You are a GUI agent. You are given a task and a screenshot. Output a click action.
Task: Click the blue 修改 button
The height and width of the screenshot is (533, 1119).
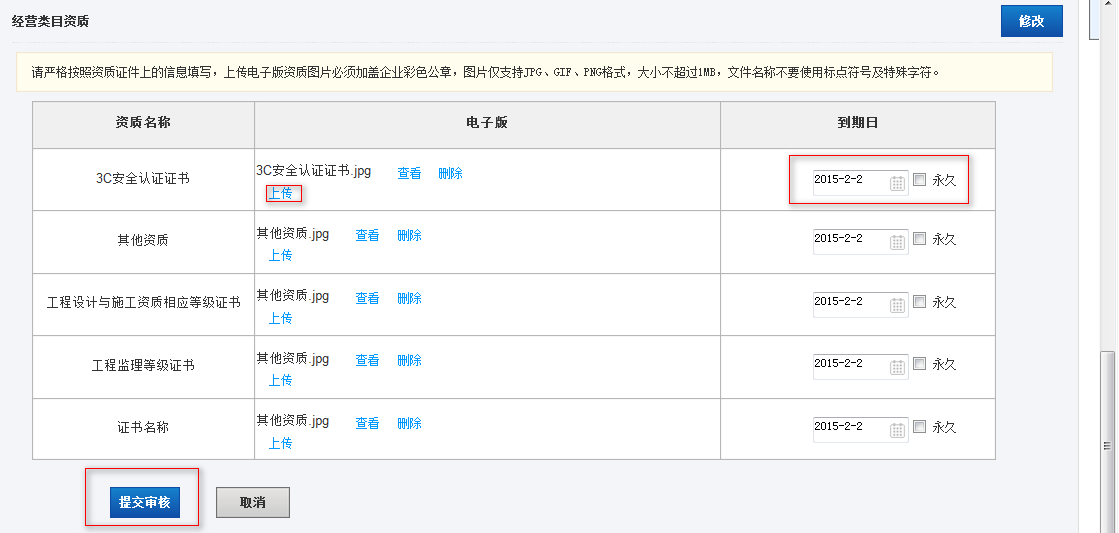(1031, 21)
